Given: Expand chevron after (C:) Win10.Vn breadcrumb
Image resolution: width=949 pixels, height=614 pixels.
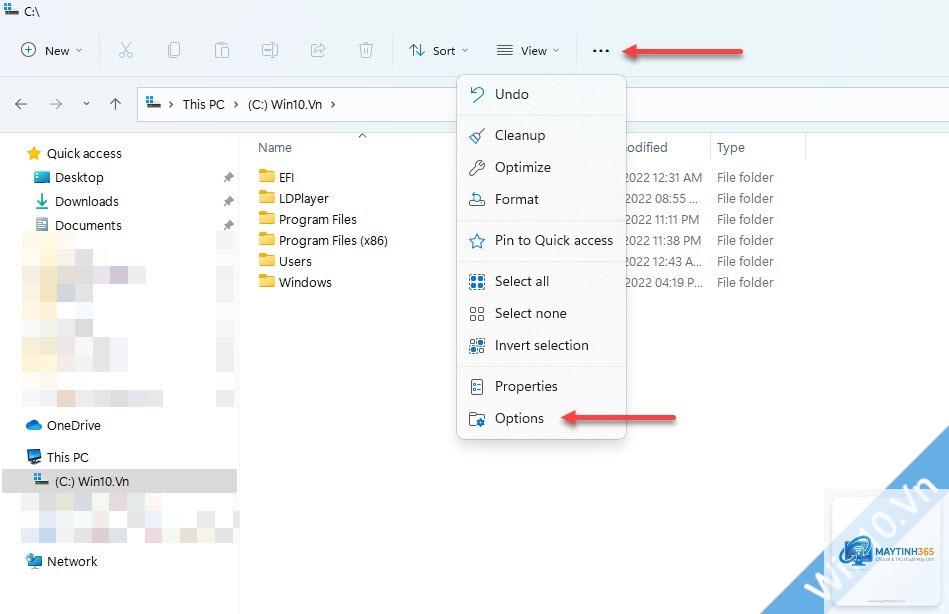Looking at the screenshot, I should 333,105.
